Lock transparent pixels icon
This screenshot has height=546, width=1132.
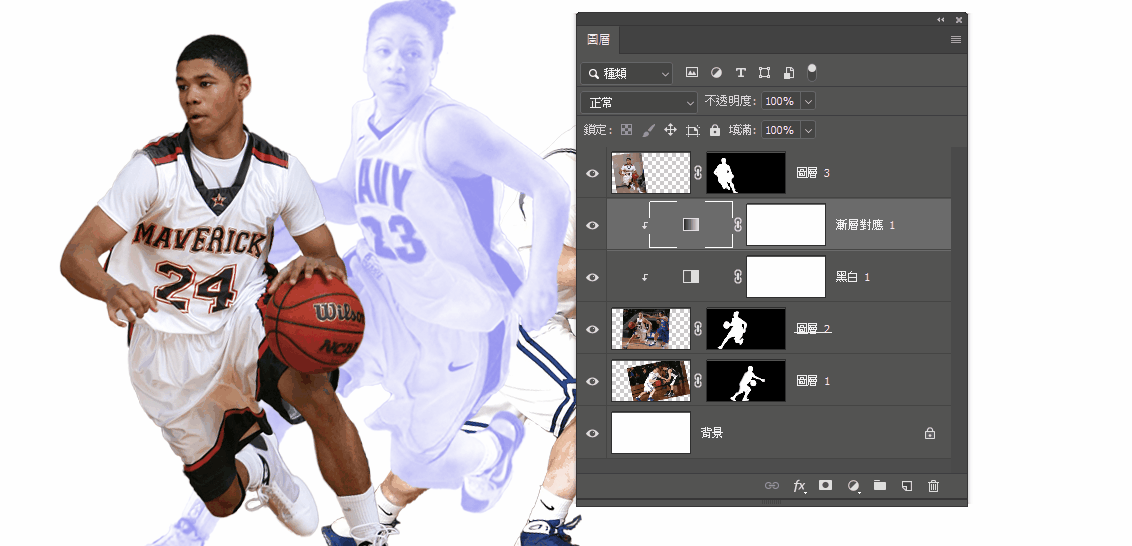click(627, 130)
